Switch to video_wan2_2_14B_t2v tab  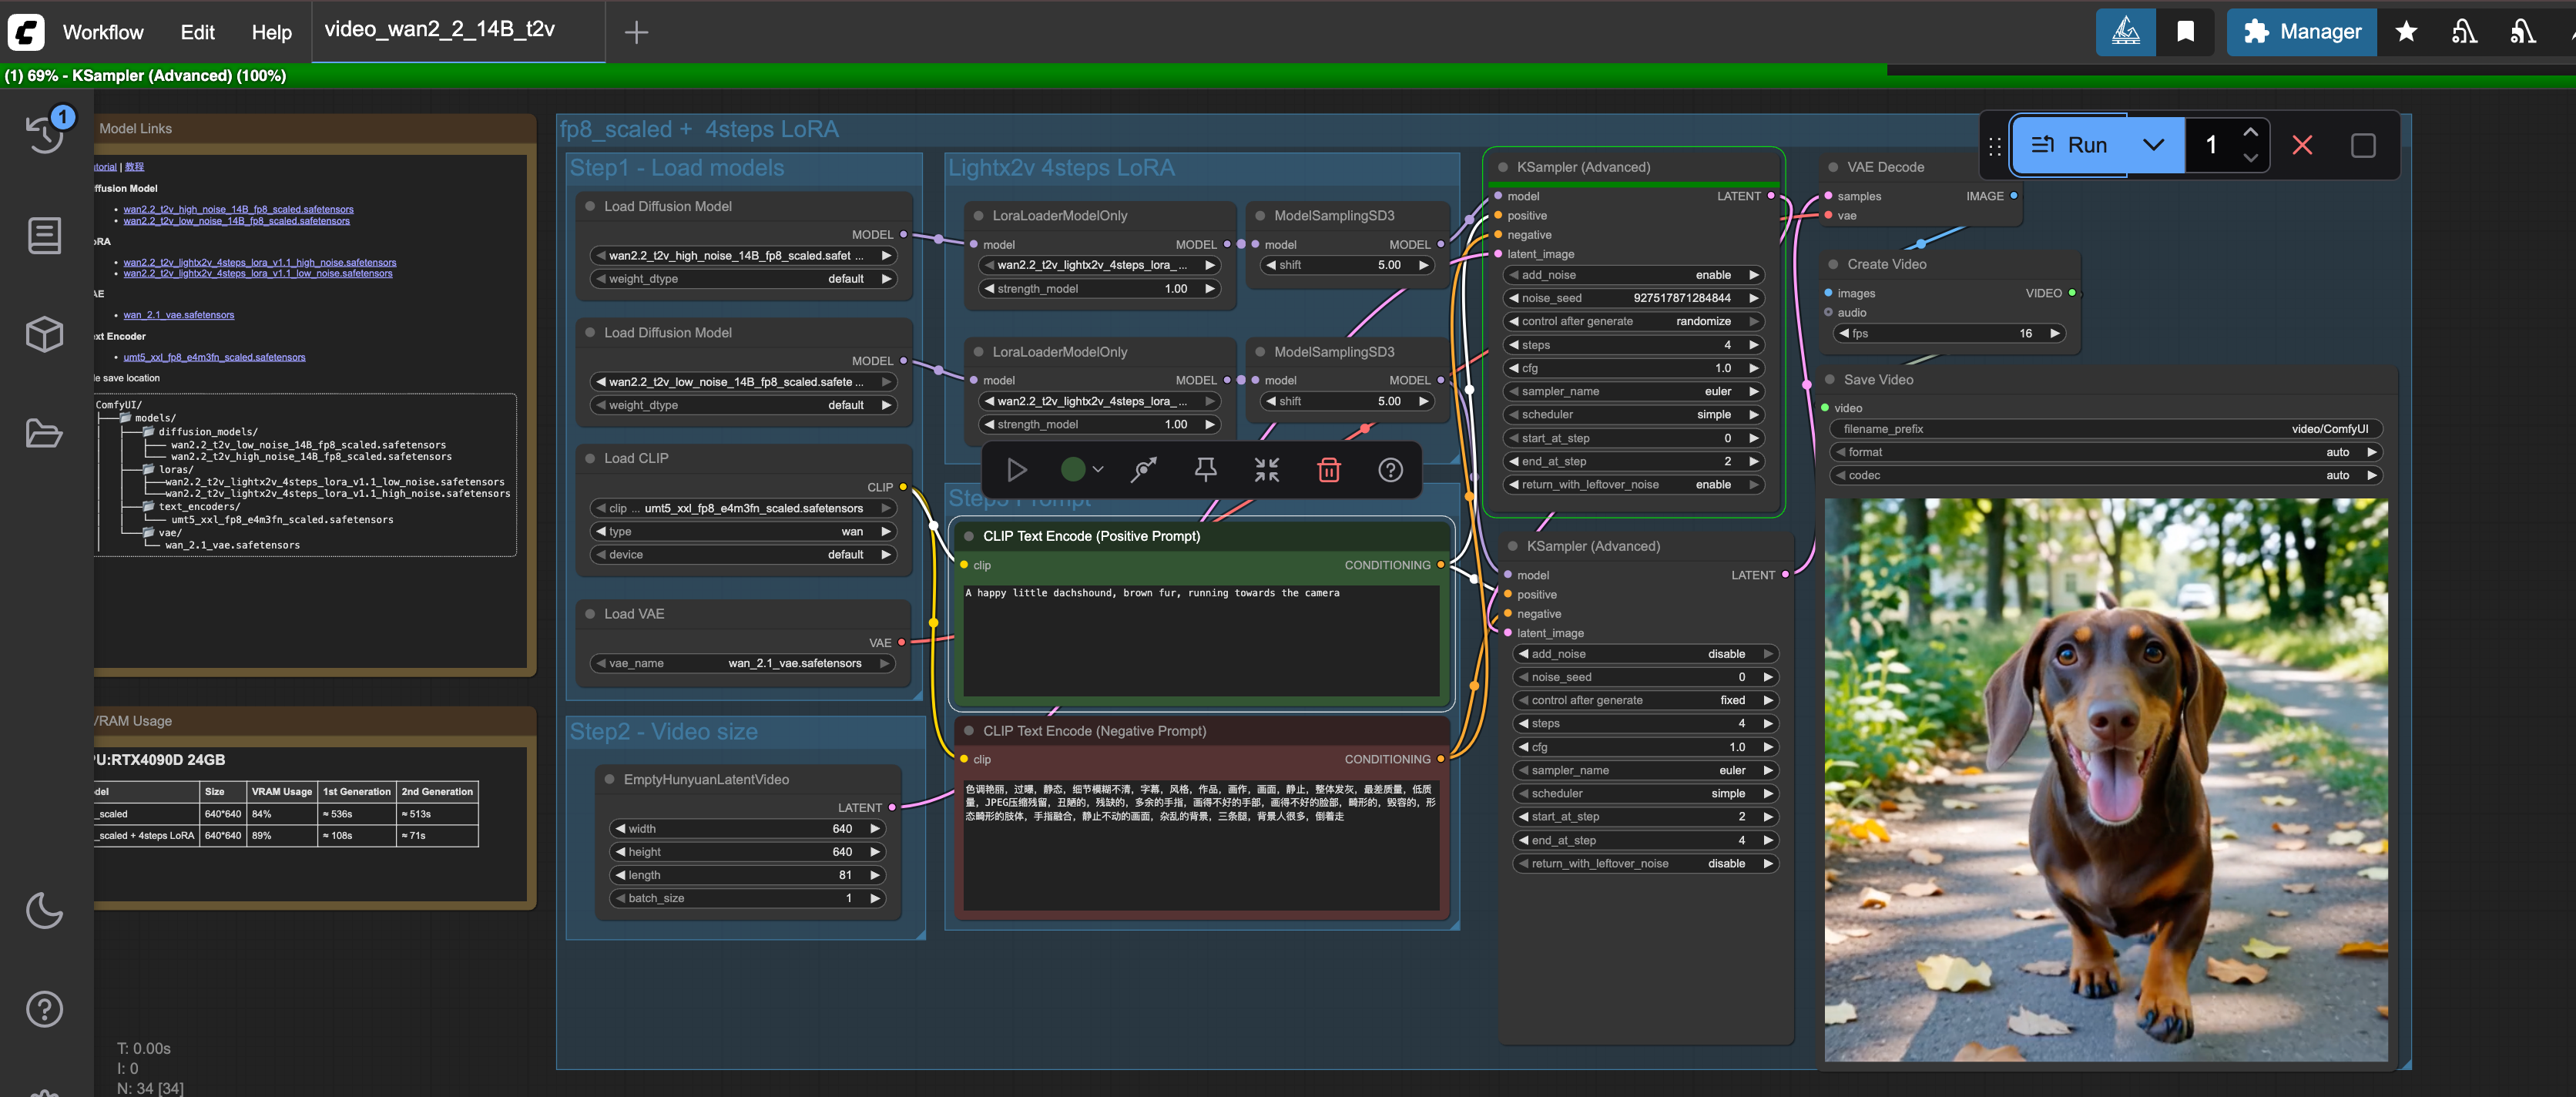[x=440, y=29]
